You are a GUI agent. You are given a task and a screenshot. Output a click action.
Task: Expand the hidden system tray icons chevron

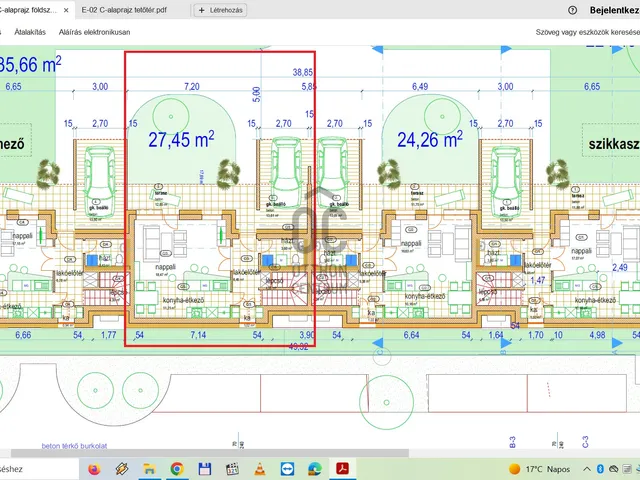point(587,469)
